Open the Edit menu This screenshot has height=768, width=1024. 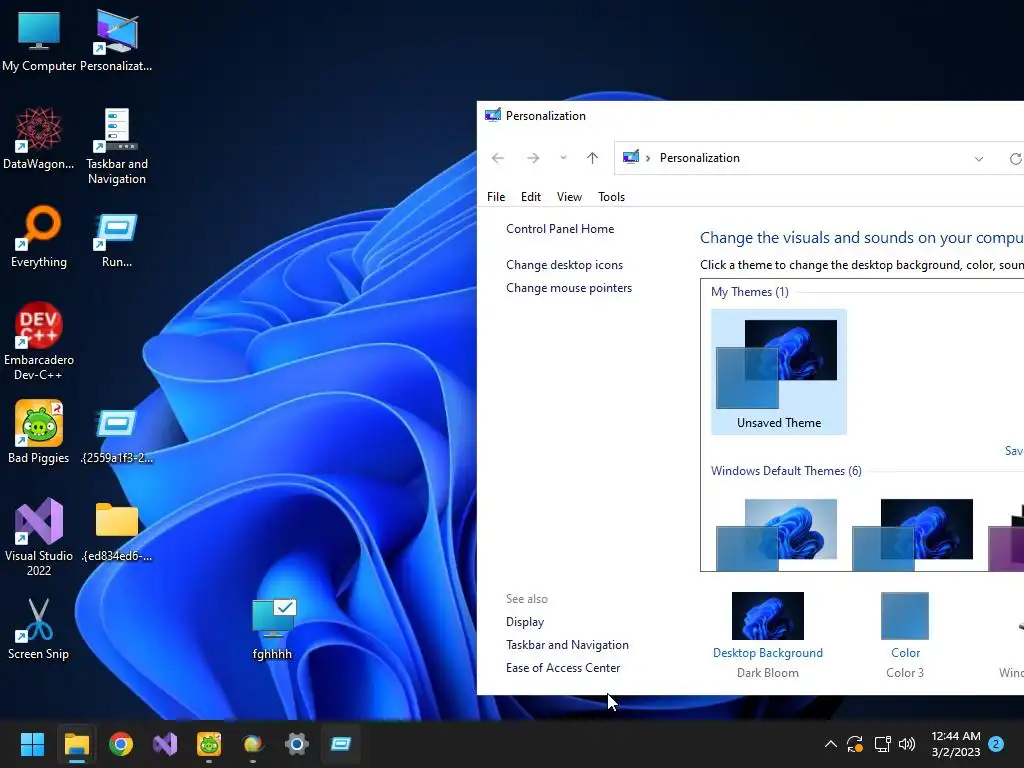coord(530,197)
